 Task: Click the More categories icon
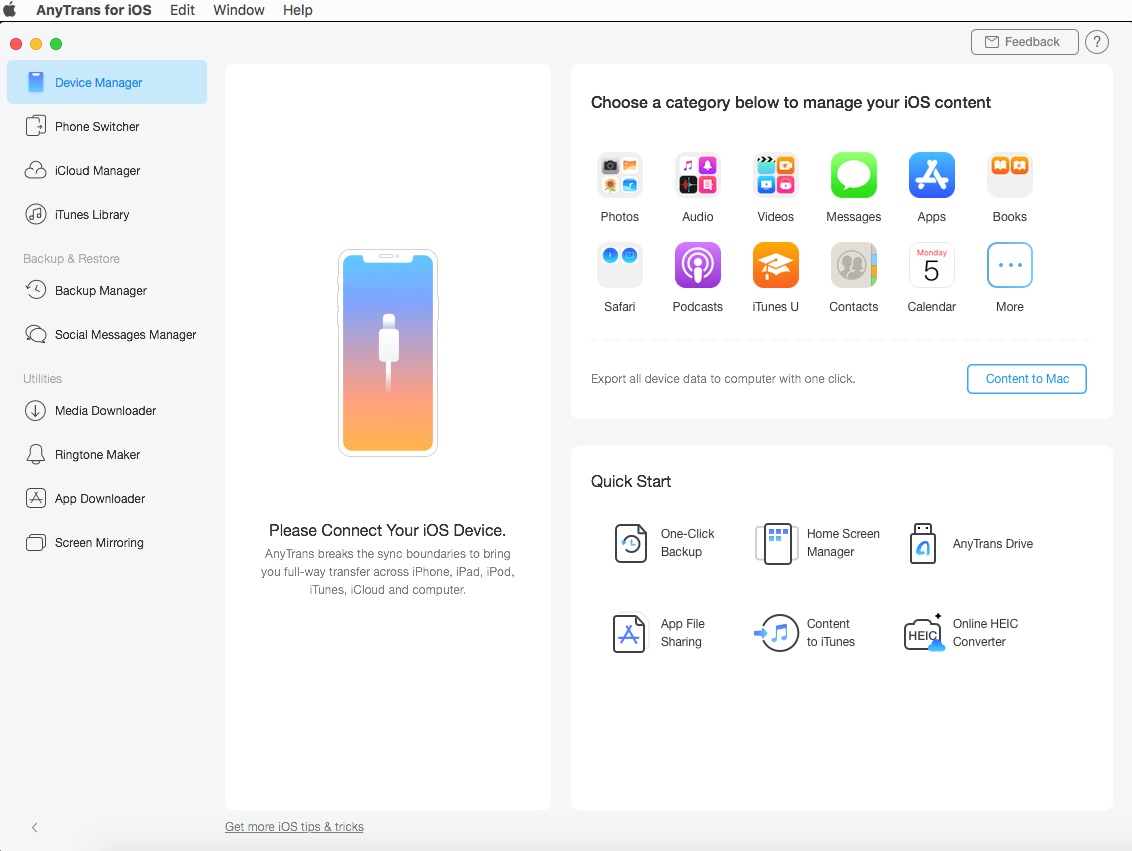[x=1009, y=265]
